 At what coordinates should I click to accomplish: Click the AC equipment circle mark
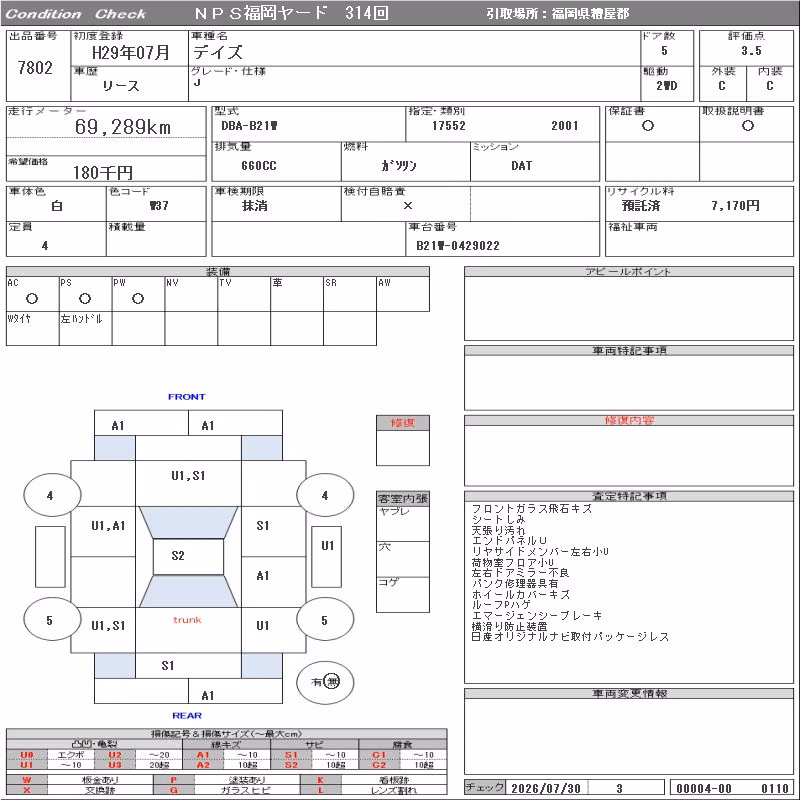click(x=32, y=299)
